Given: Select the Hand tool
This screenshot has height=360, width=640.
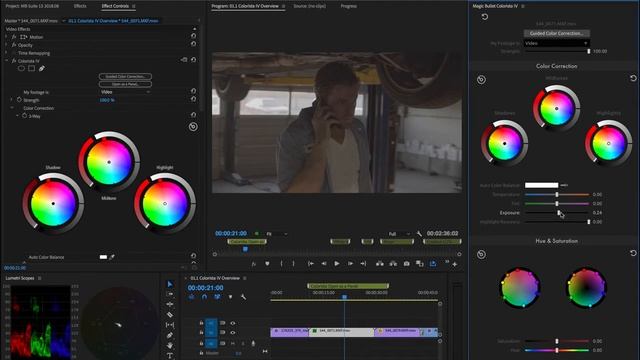Looking at the screenshot, I should coord(170,345).
